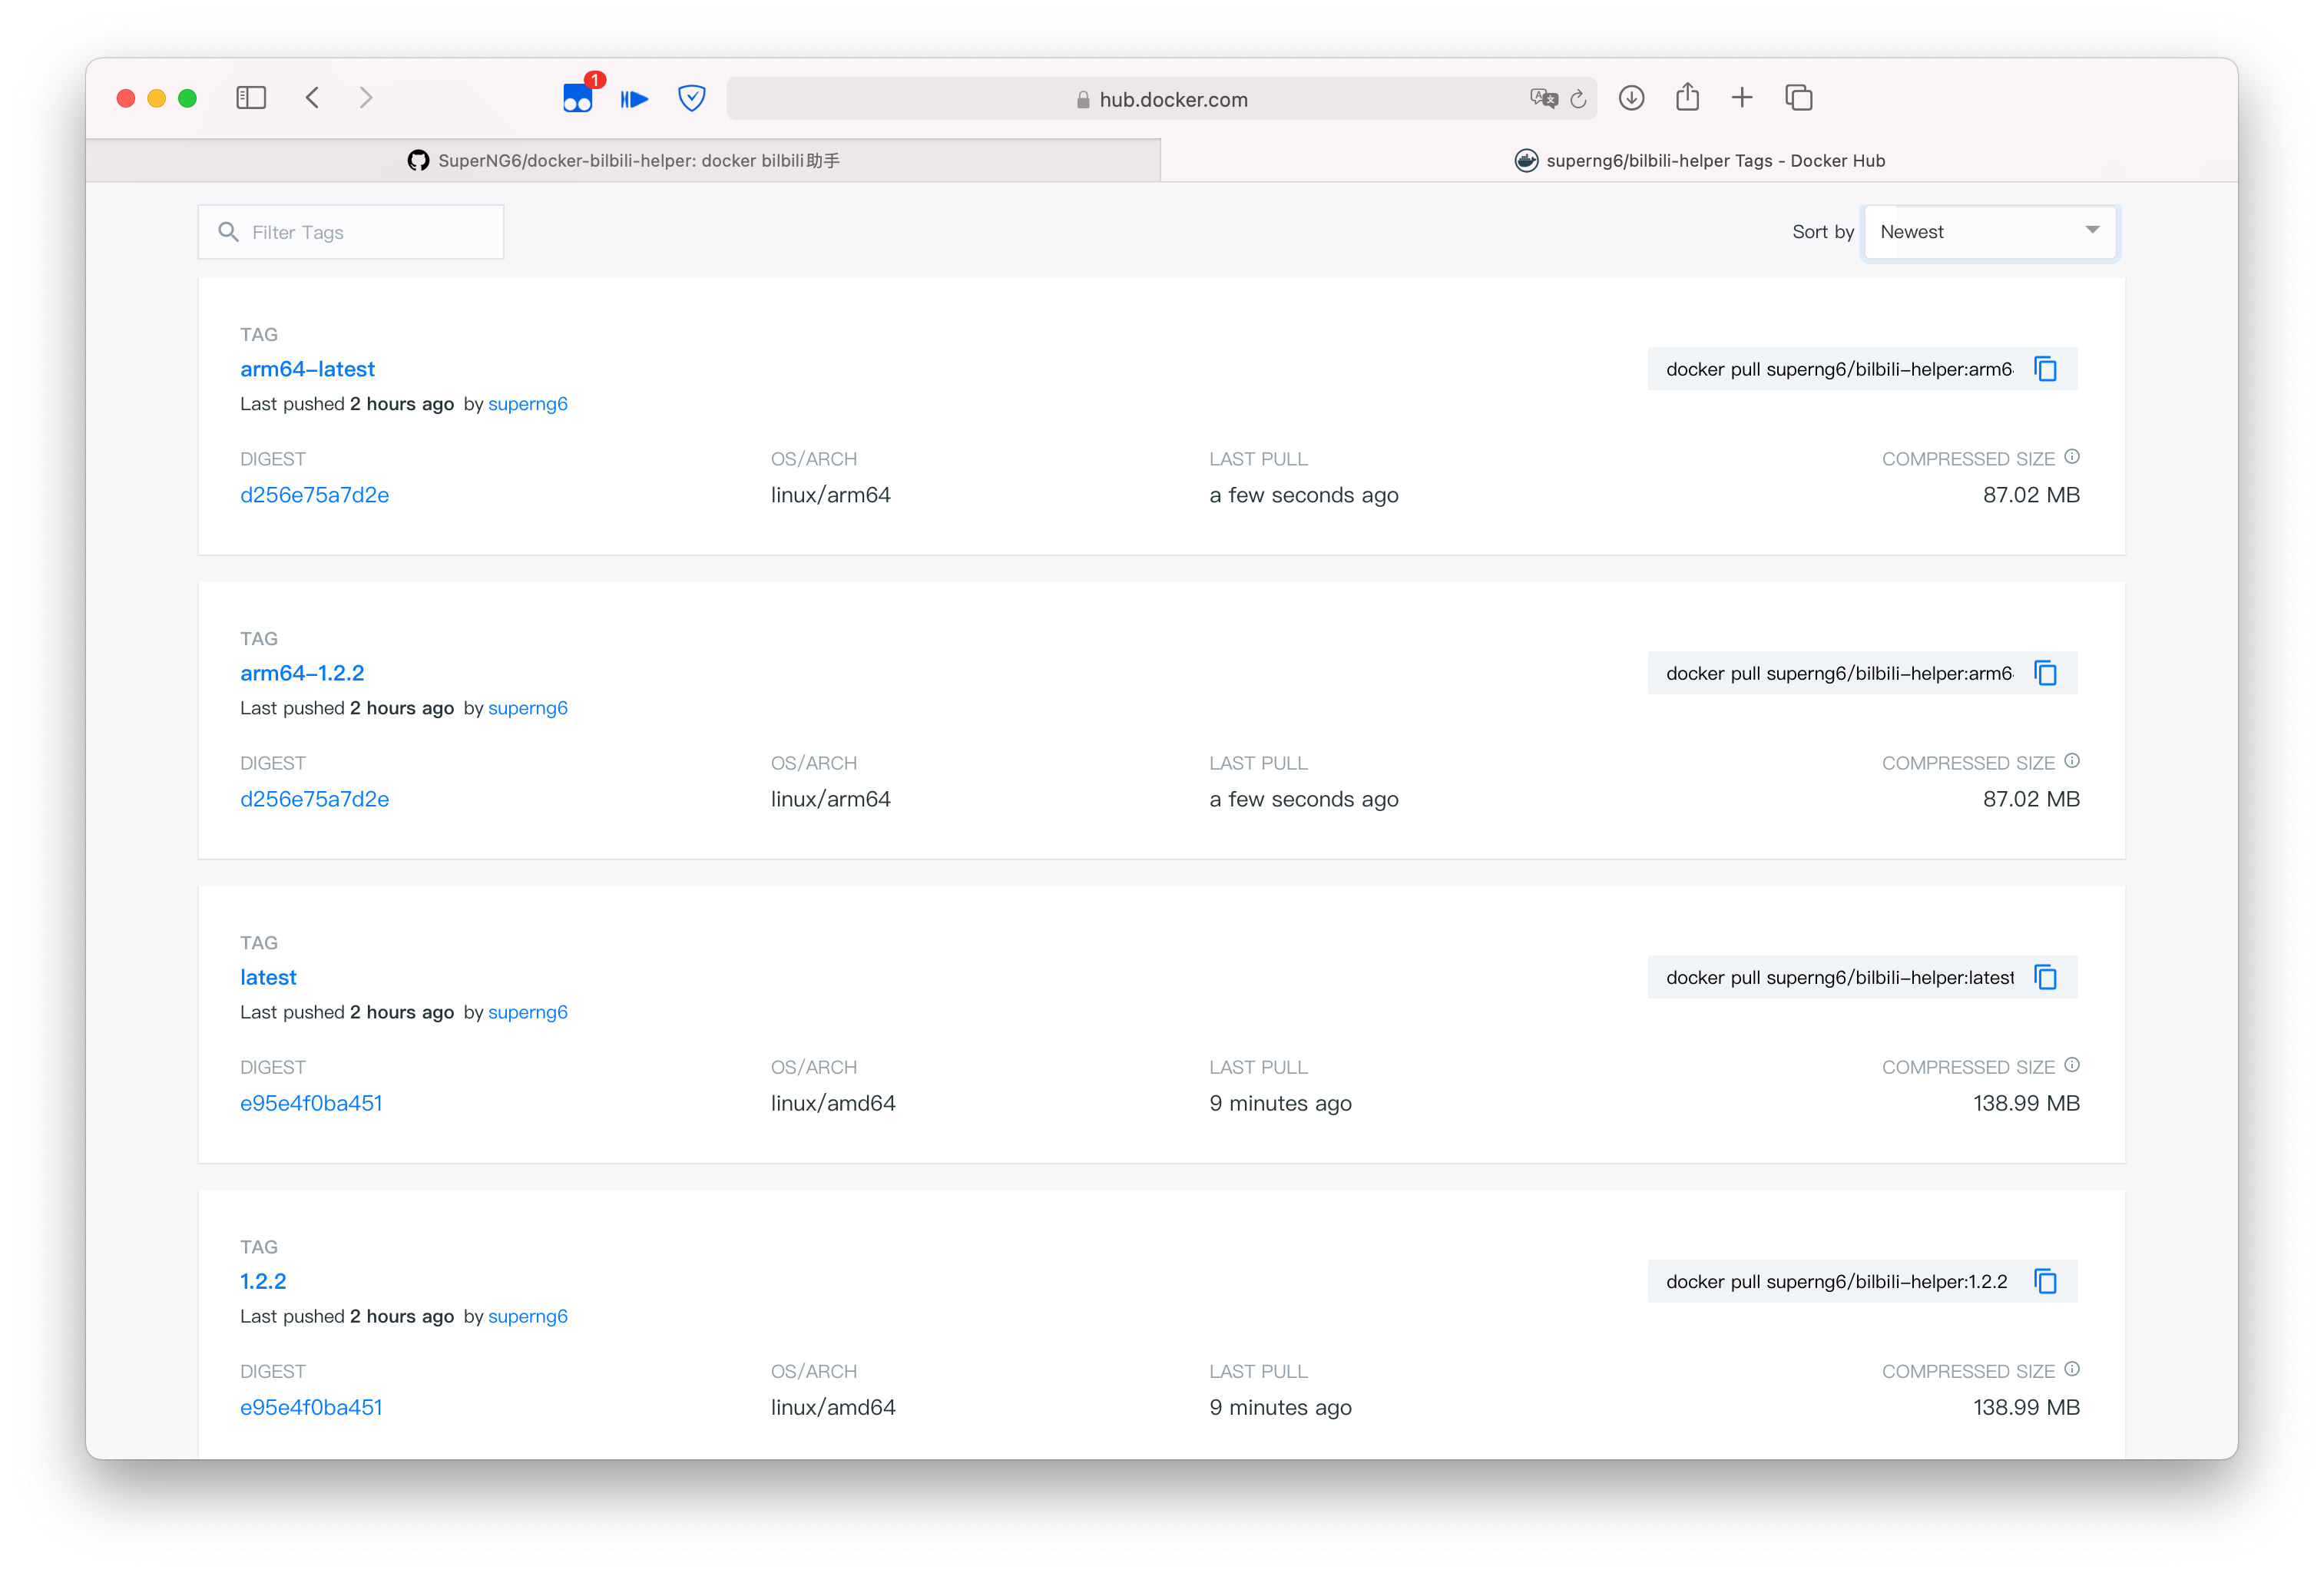Open digest e95e4f0ba451 of latest tag

point(311,1103)
